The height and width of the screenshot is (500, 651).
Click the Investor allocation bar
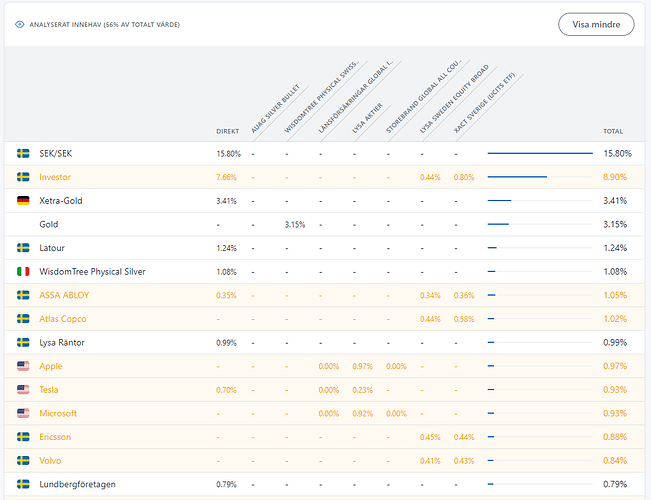coord(540,177)
